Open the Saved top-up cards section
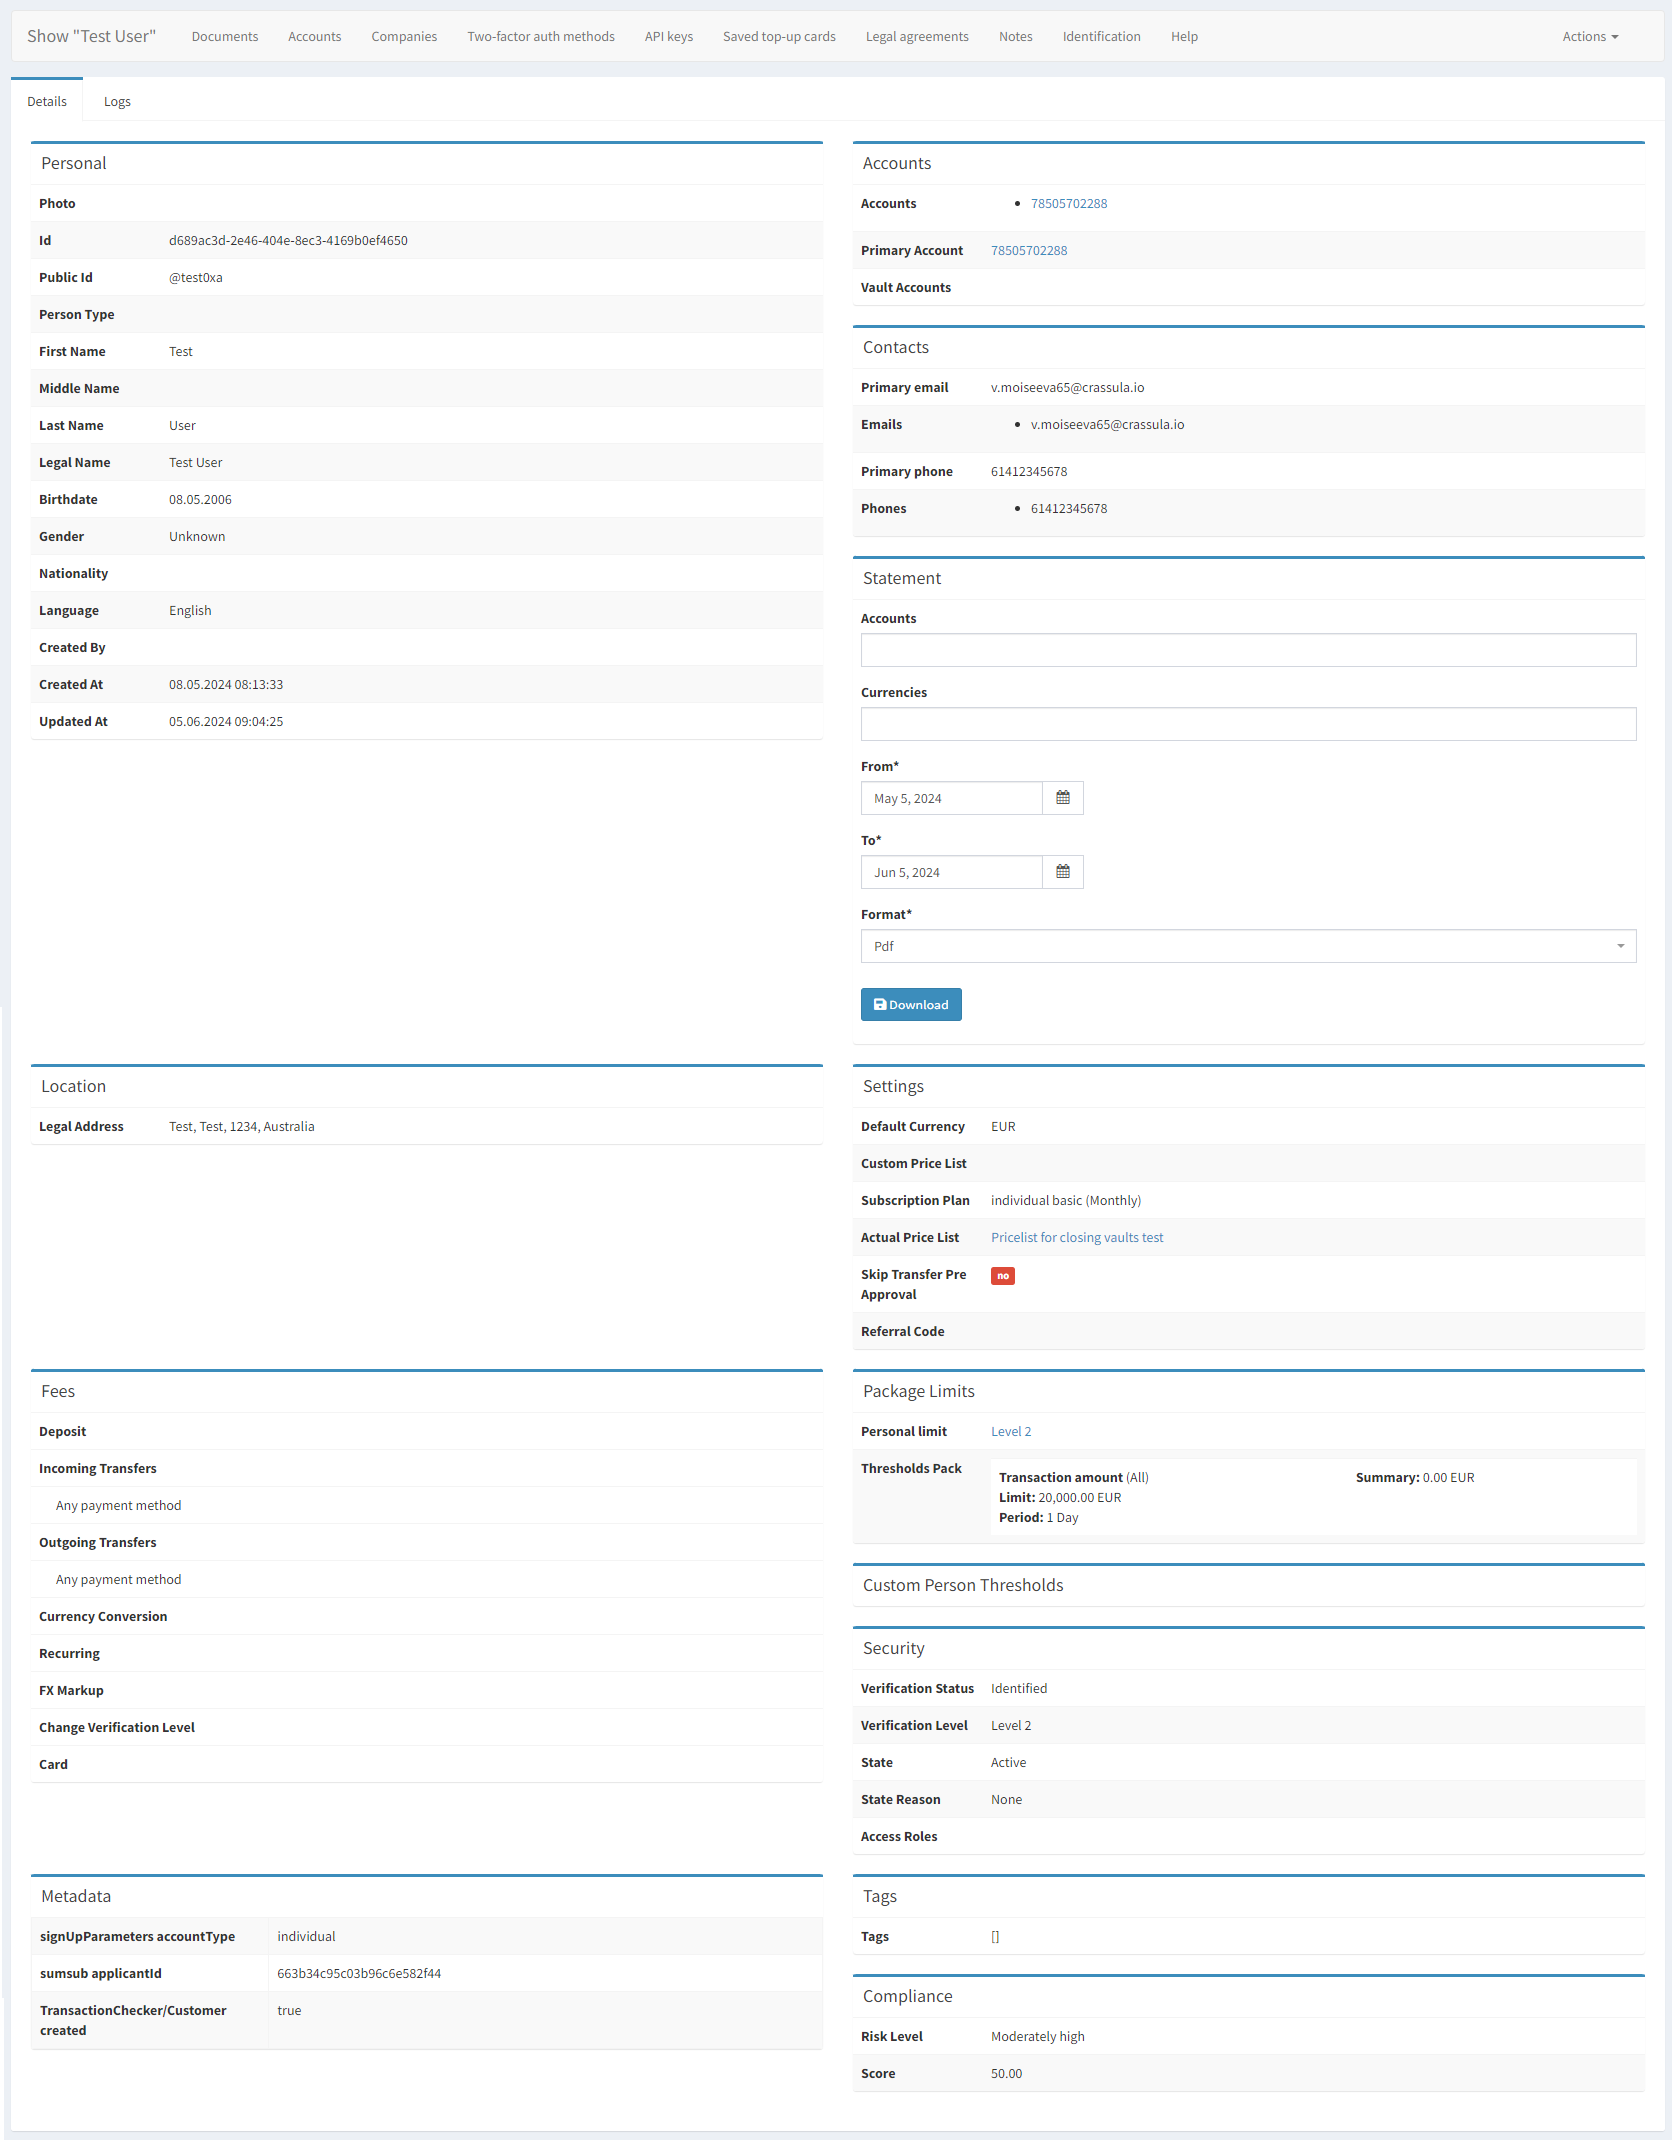The width and height of the screenshot is (1672, 2140). click(778, 36)
